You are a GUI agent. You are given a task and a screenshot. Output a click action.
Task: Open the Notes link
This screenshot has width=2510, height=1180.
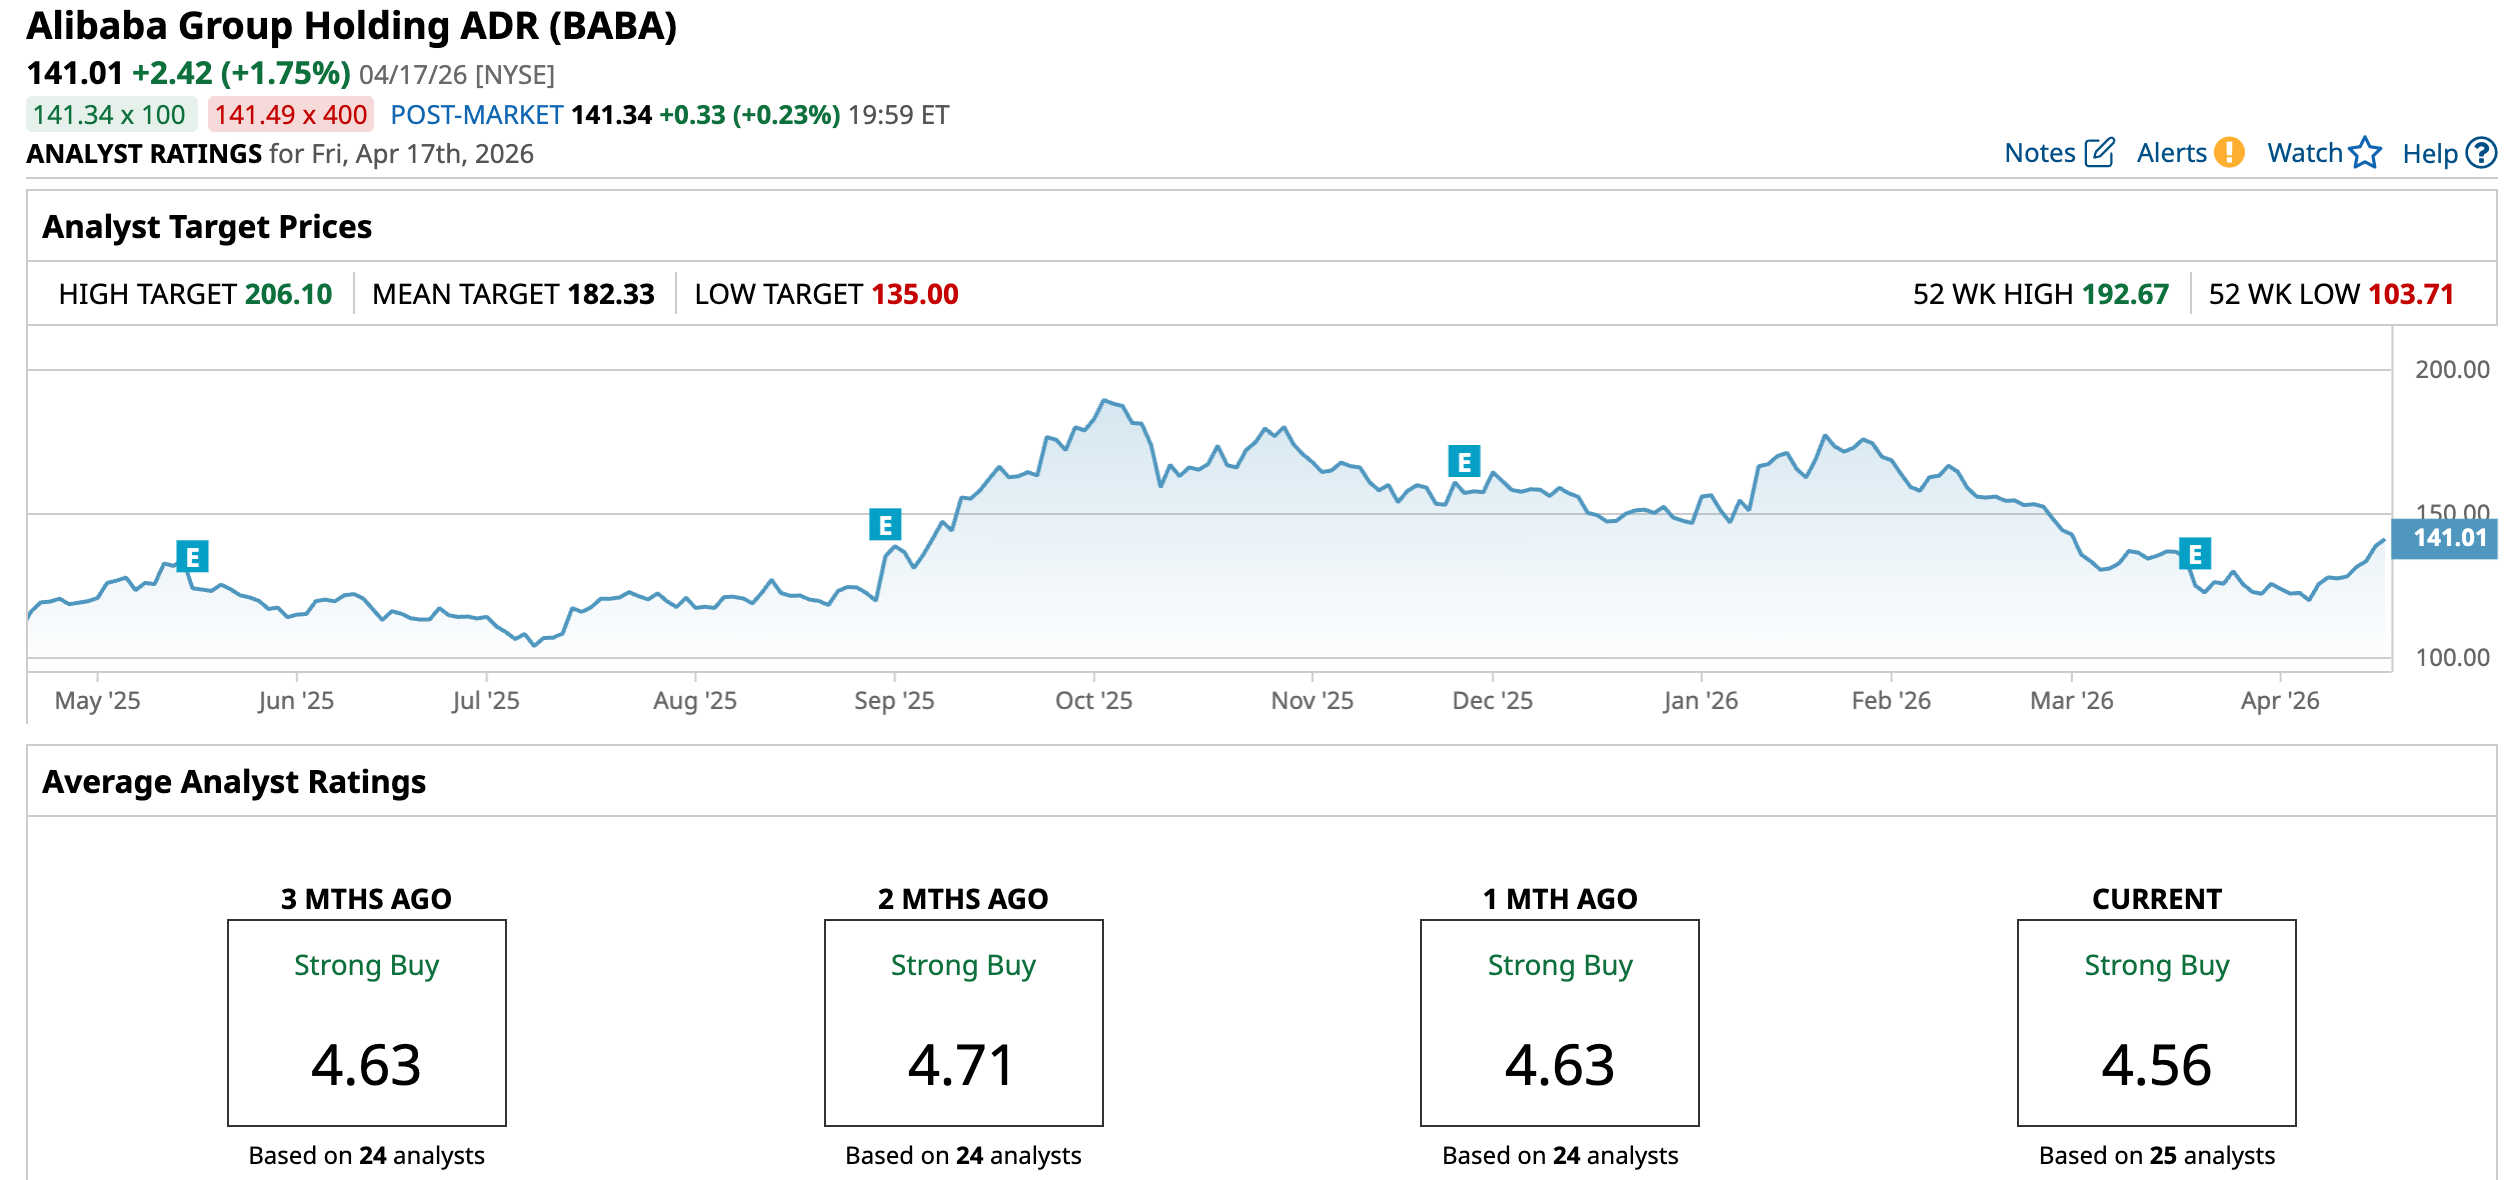coord(2040,153)
